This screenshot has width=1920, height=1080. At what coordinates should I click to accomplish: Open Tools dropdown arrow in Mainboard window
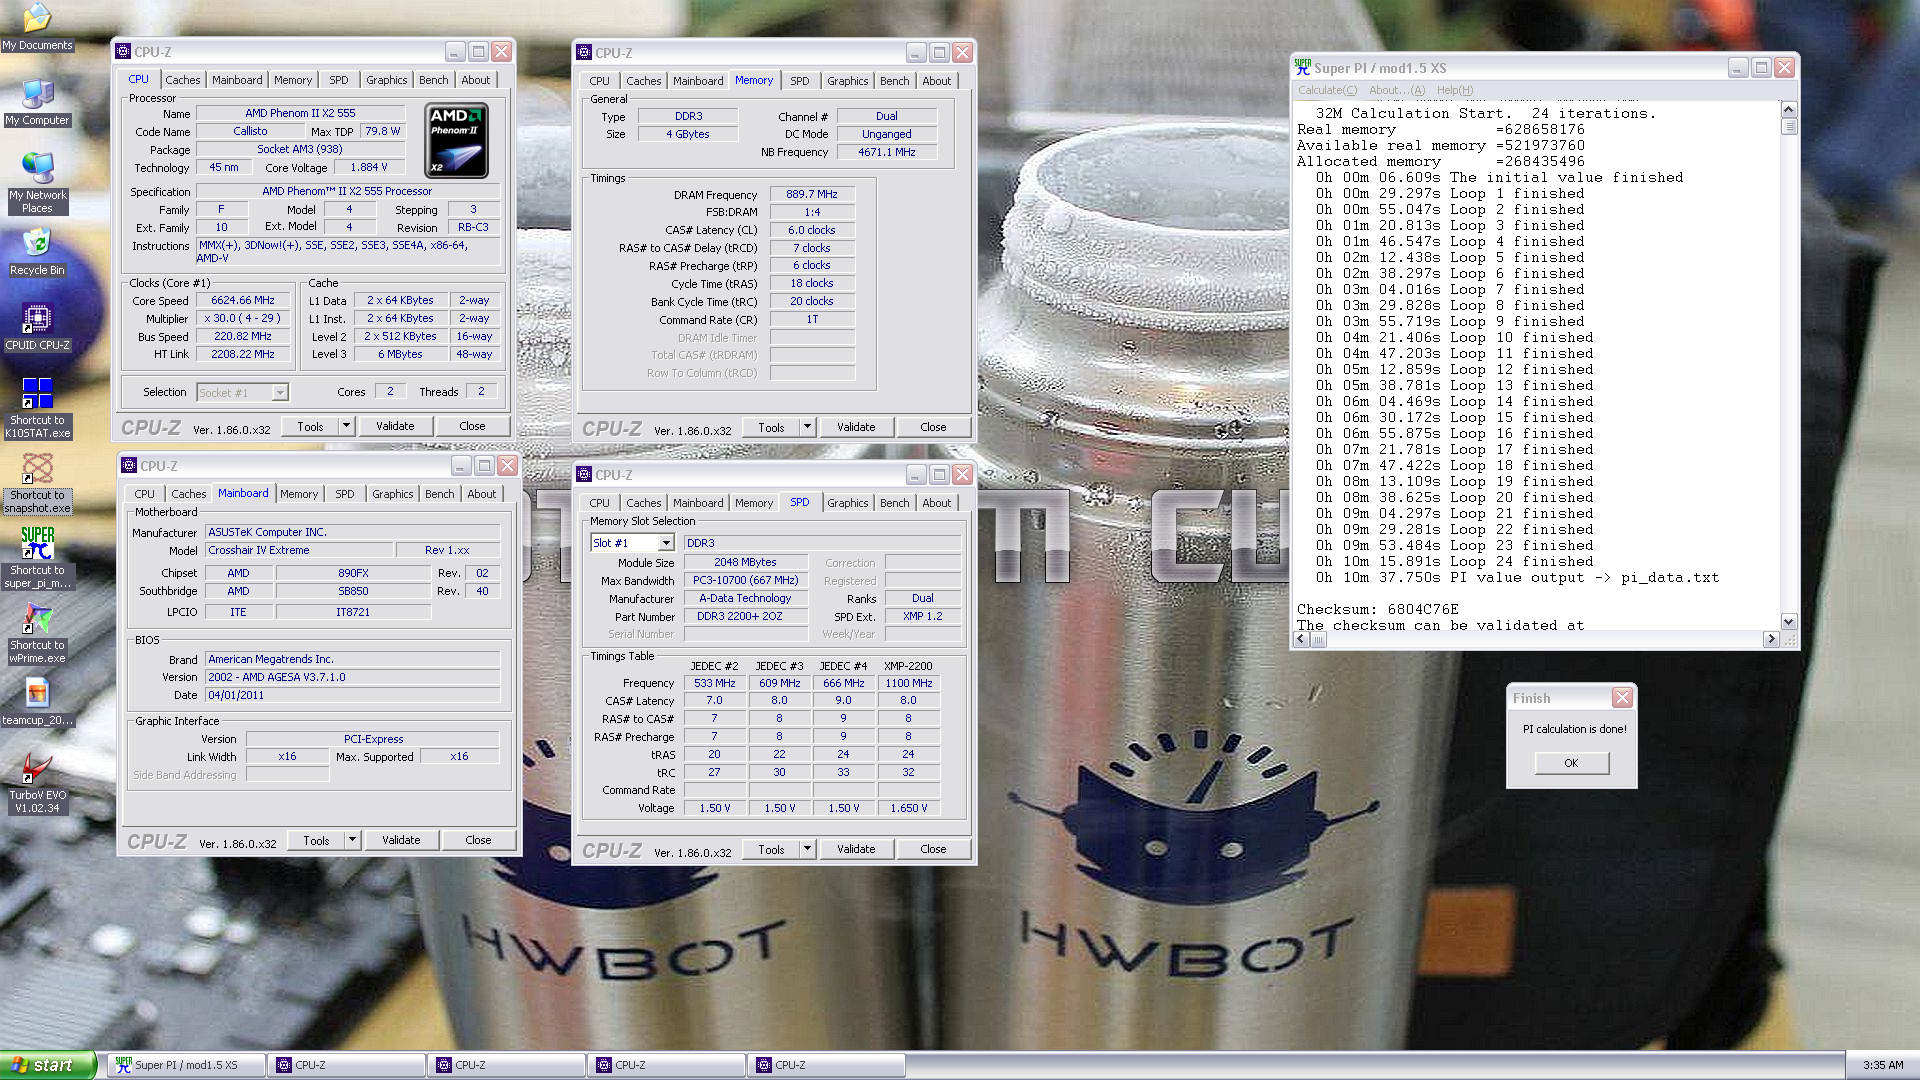pyautogui.click(x=352, y=840)
